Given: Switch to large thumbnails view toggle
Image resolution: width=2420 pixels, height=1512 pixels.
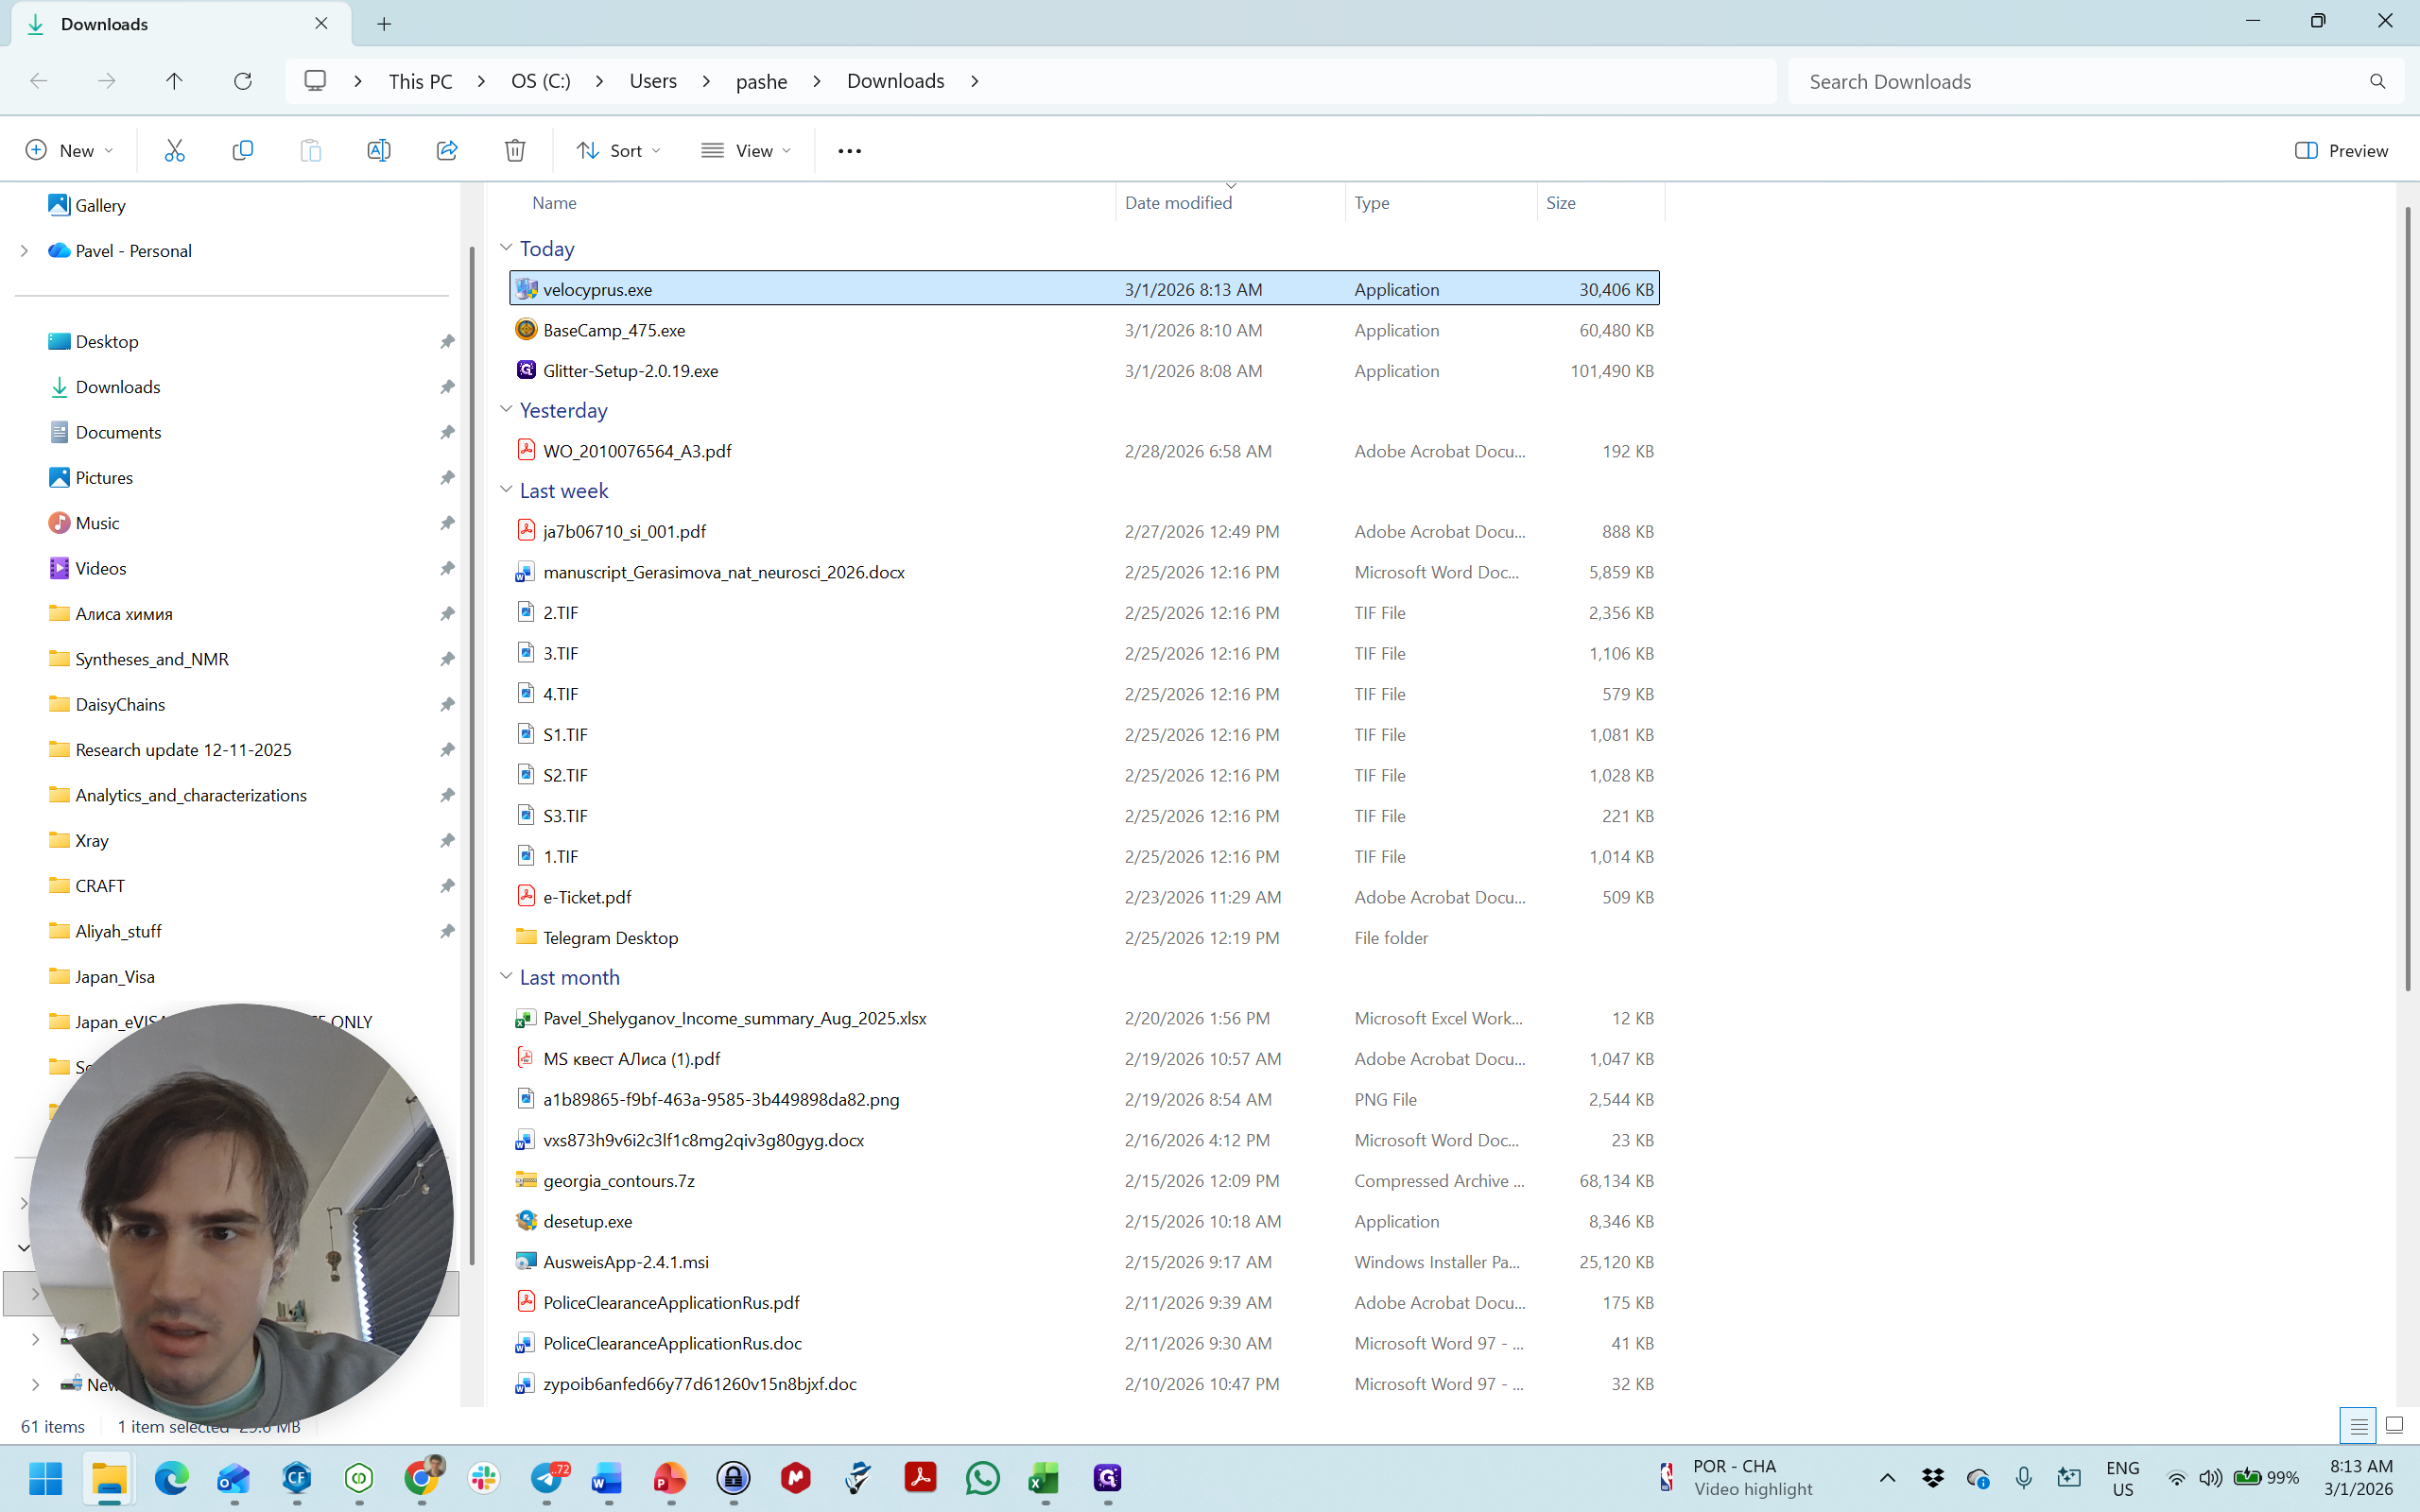Looking at the screenshot, I should coord(2394,1425).
